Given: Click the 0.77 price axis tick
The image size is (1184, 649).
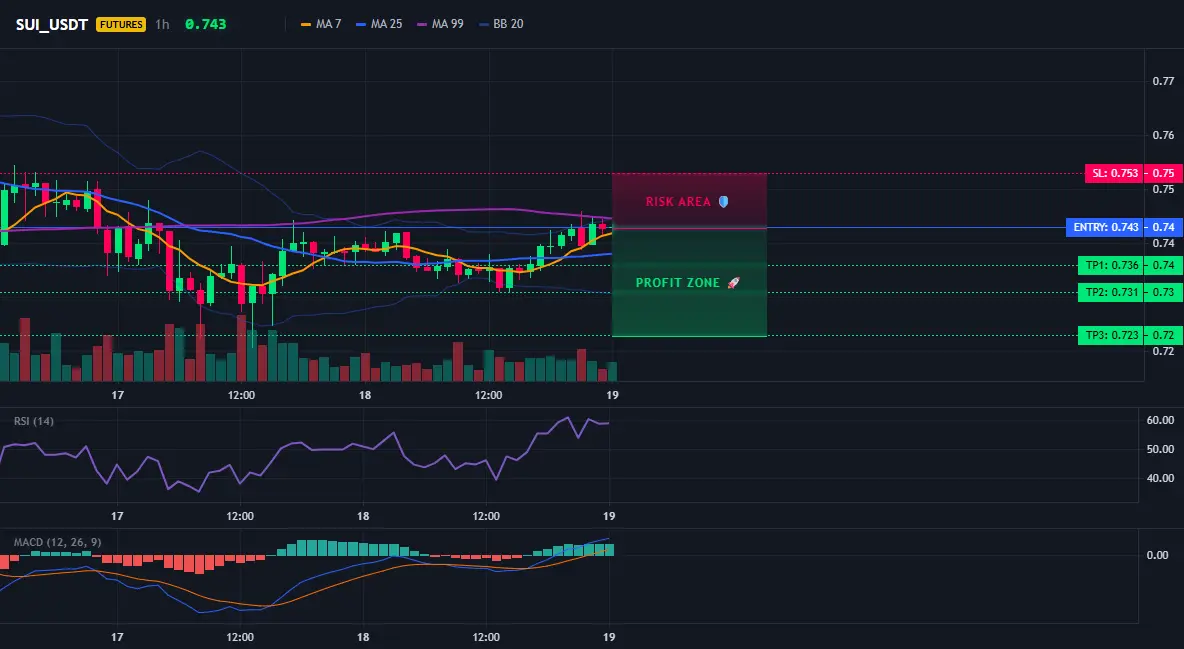Looking at the screenshot, I should [x=1164, y=81].
